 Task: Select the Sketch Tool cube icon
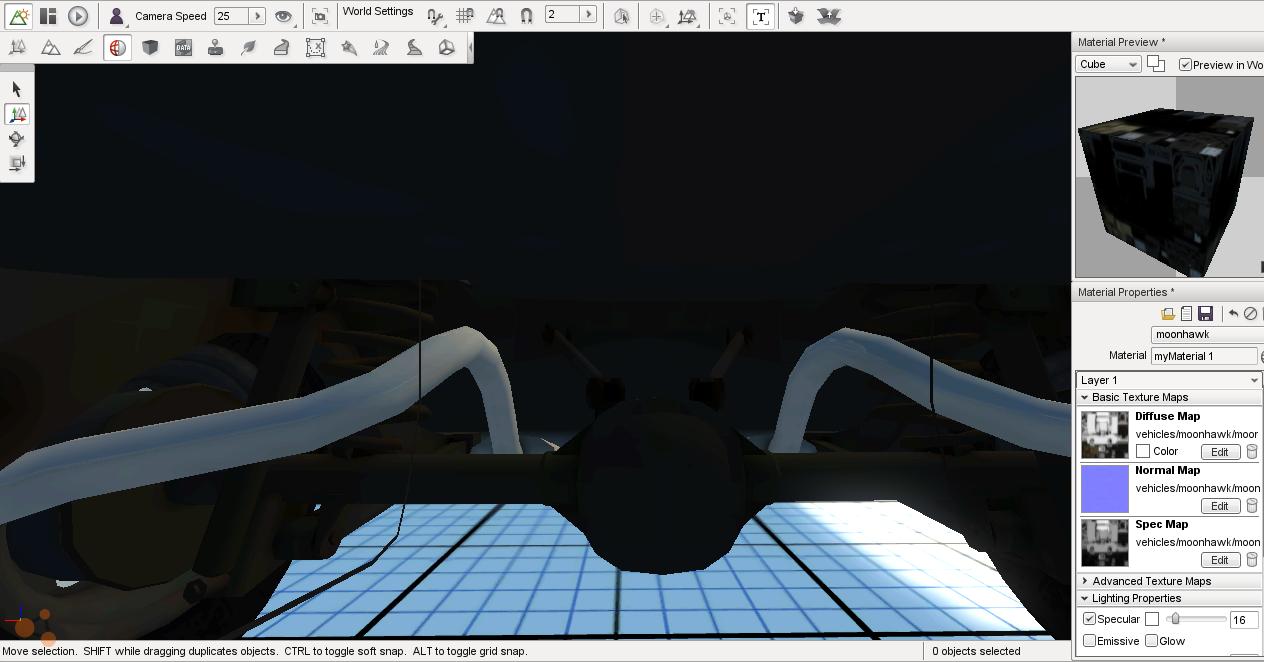[x=150, y=47]
